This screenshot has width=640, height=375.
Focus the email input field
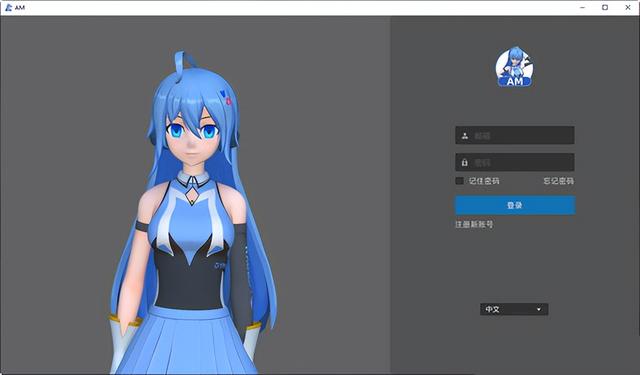point(515,135)
